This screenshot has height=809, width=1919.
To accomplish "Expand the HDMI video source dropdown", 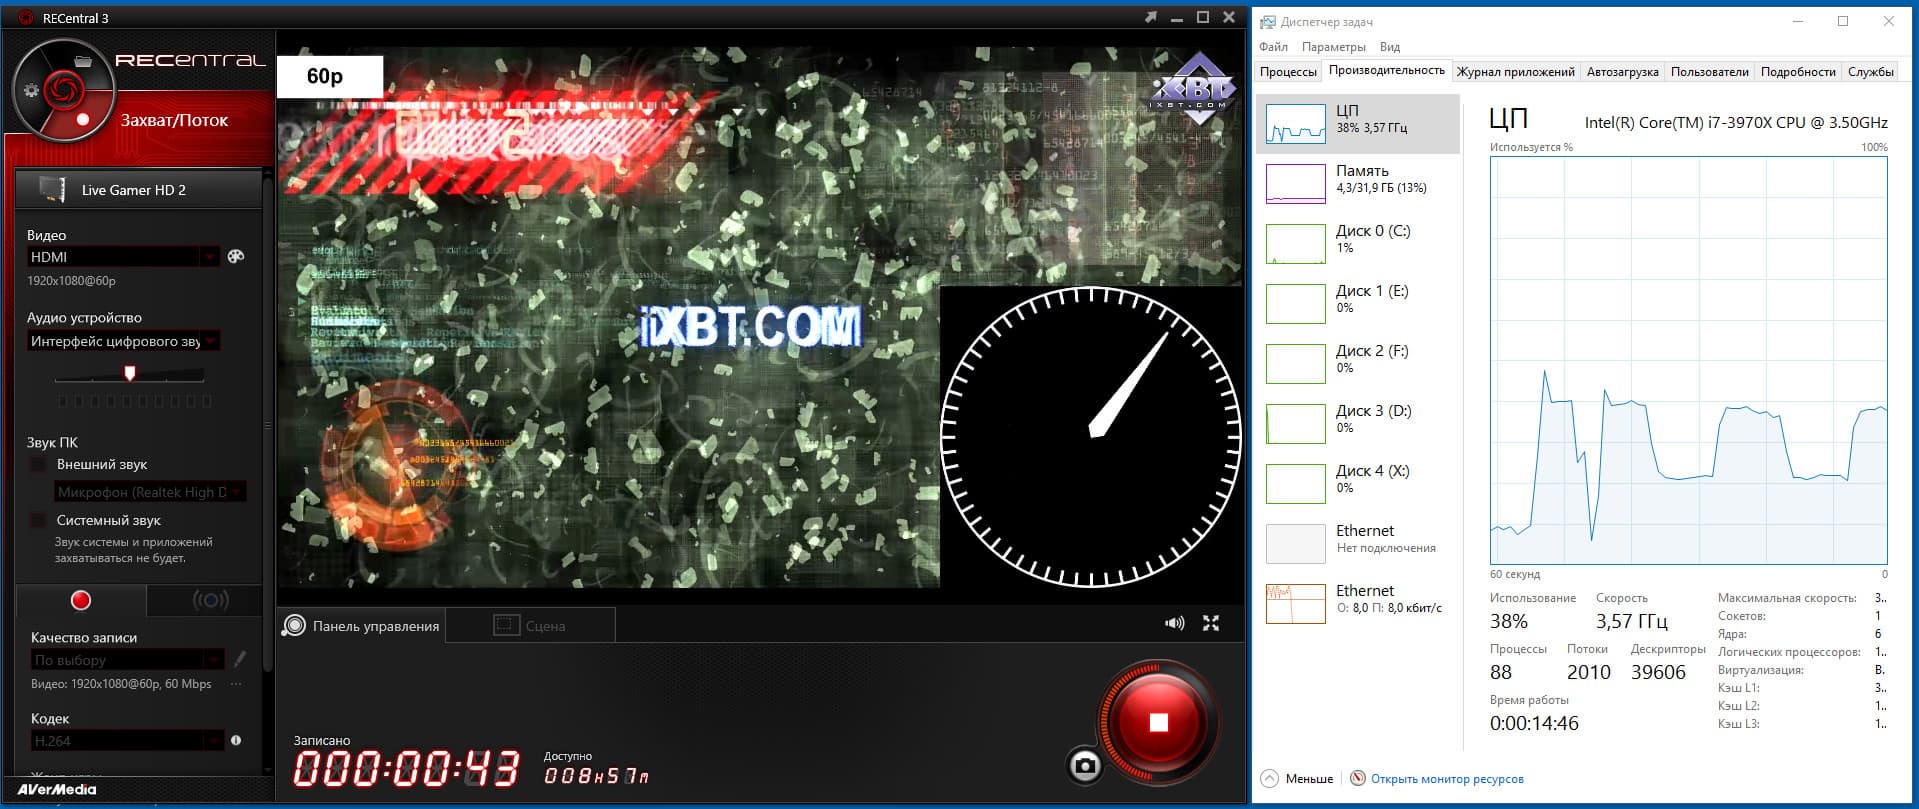I will 124,257.
